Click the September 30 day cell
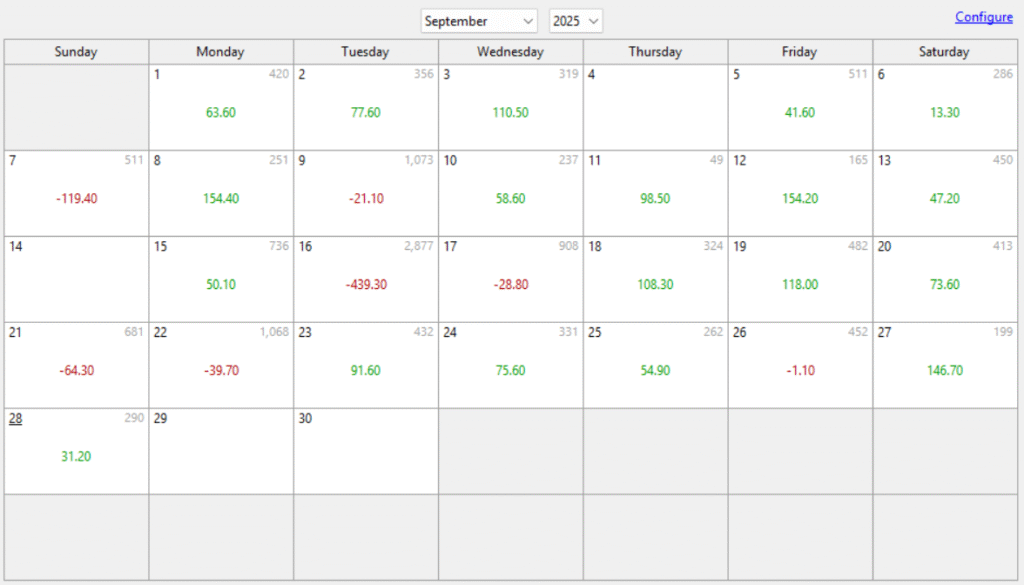This screenshot has width=1024, height=585. click(365, 451)
